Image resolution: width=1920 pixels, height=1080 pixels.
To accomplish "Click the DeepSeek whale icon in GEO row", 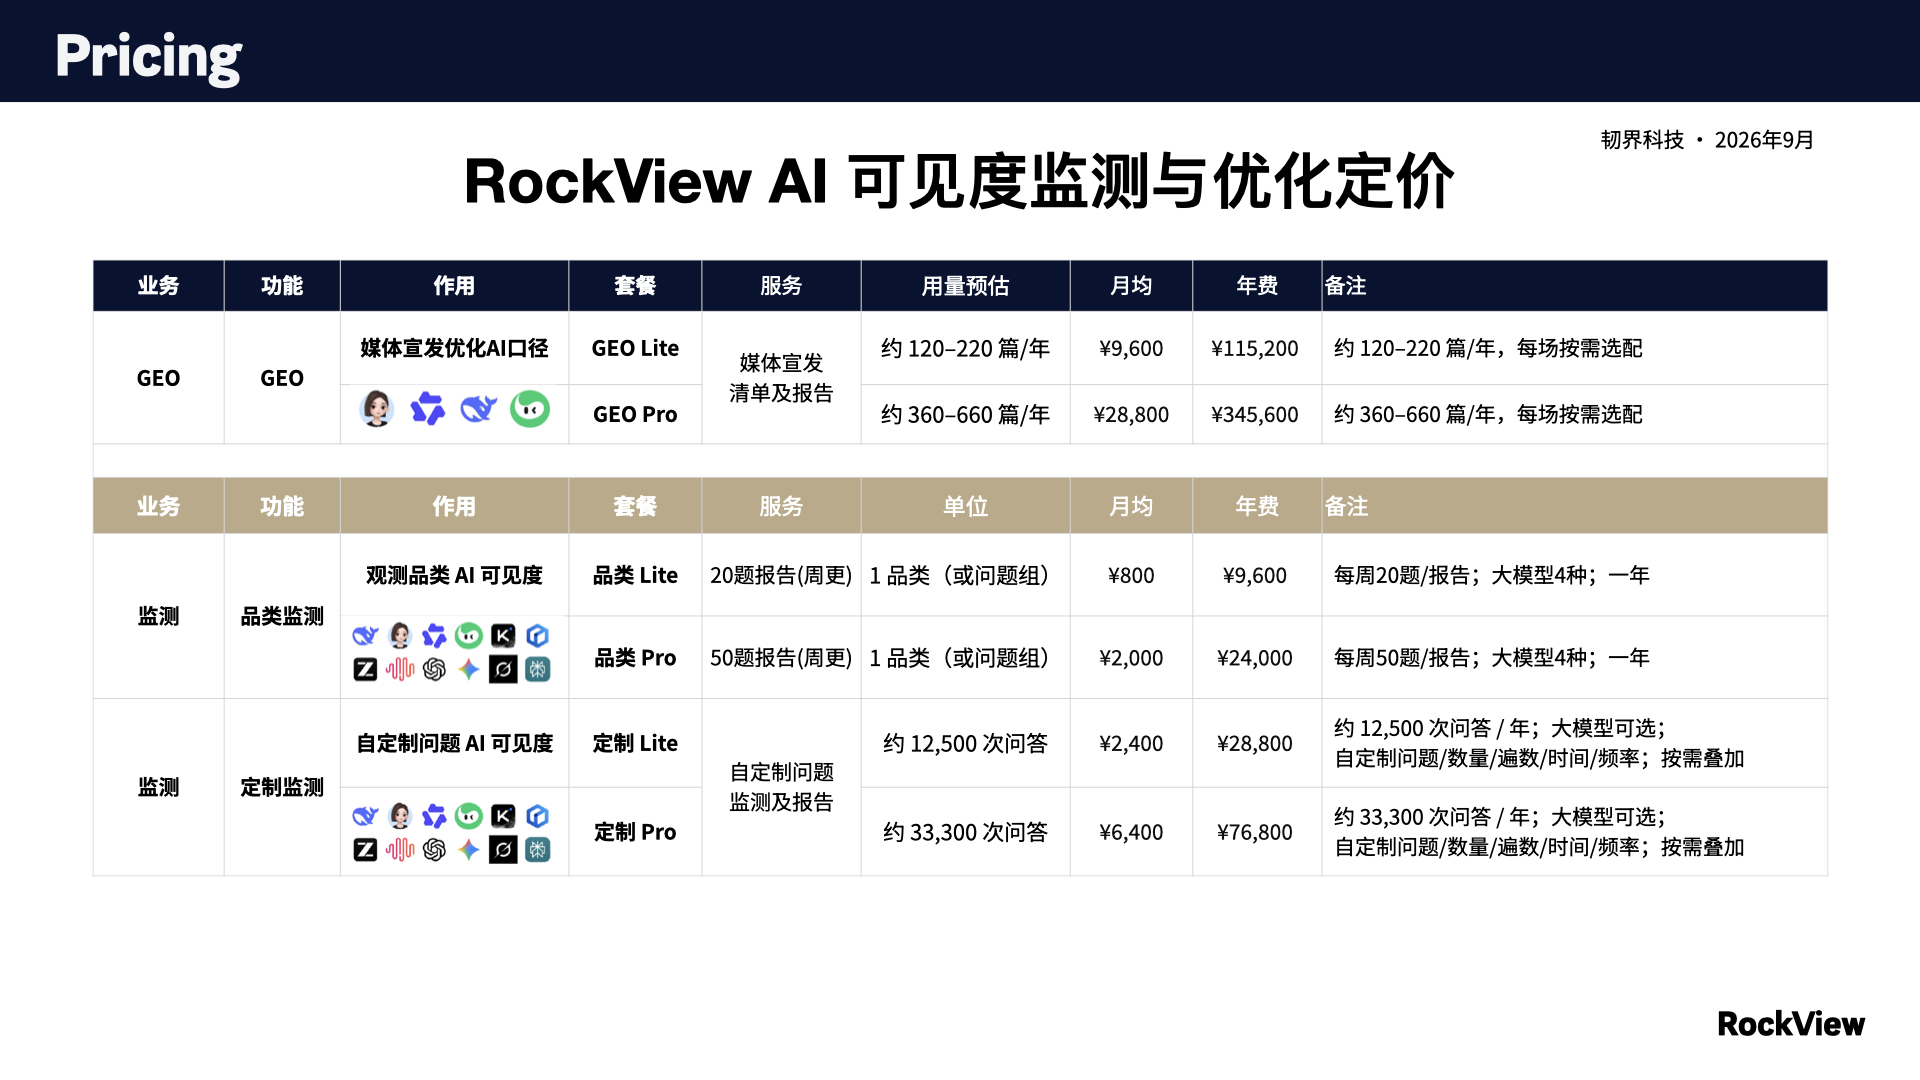I will tap(479, 409).
